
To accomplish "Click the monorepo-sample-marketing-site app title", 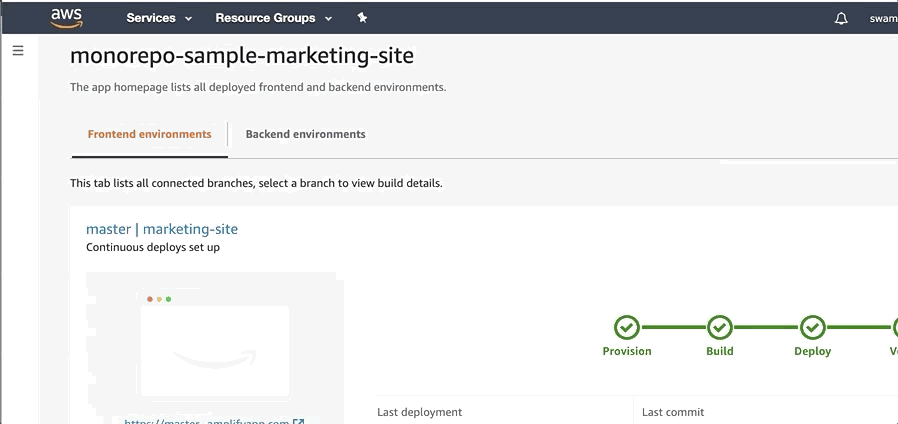I will point(242,56).
